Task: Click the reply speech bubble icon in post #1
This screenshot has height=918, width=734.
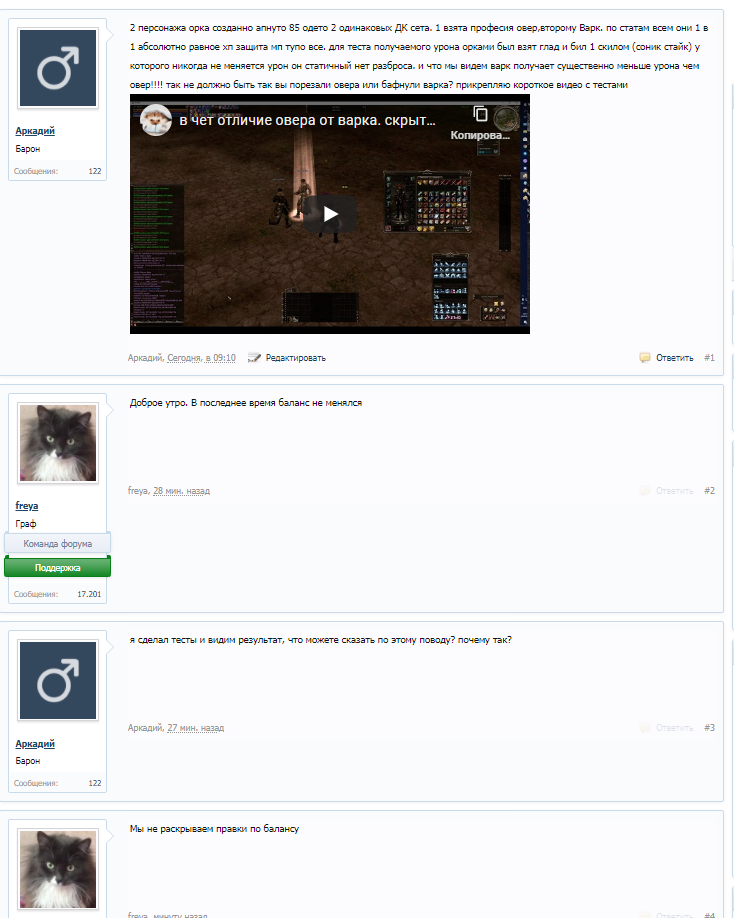Action: [645, 357]
